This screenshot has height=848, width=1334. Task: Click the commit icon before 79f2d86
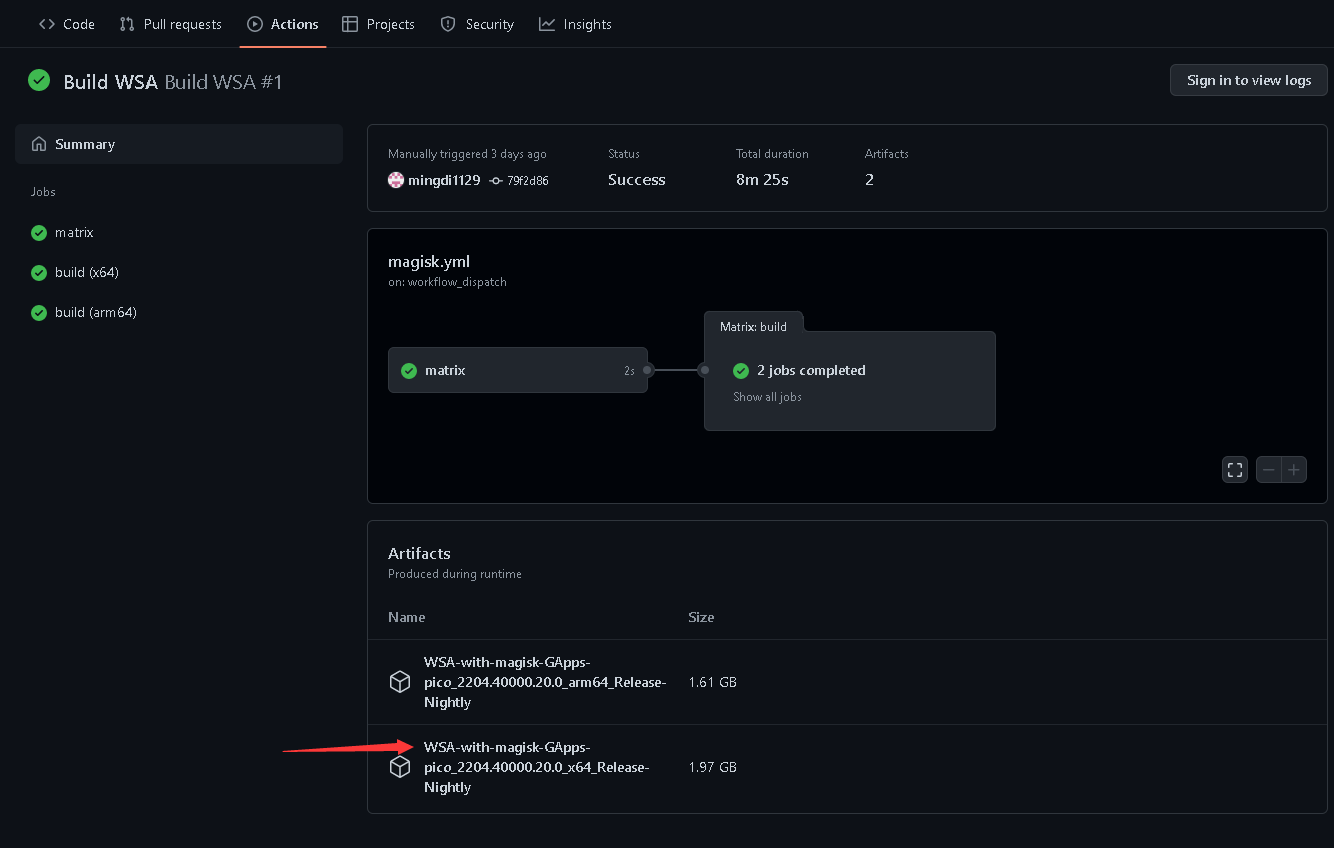tap(496, 181)
